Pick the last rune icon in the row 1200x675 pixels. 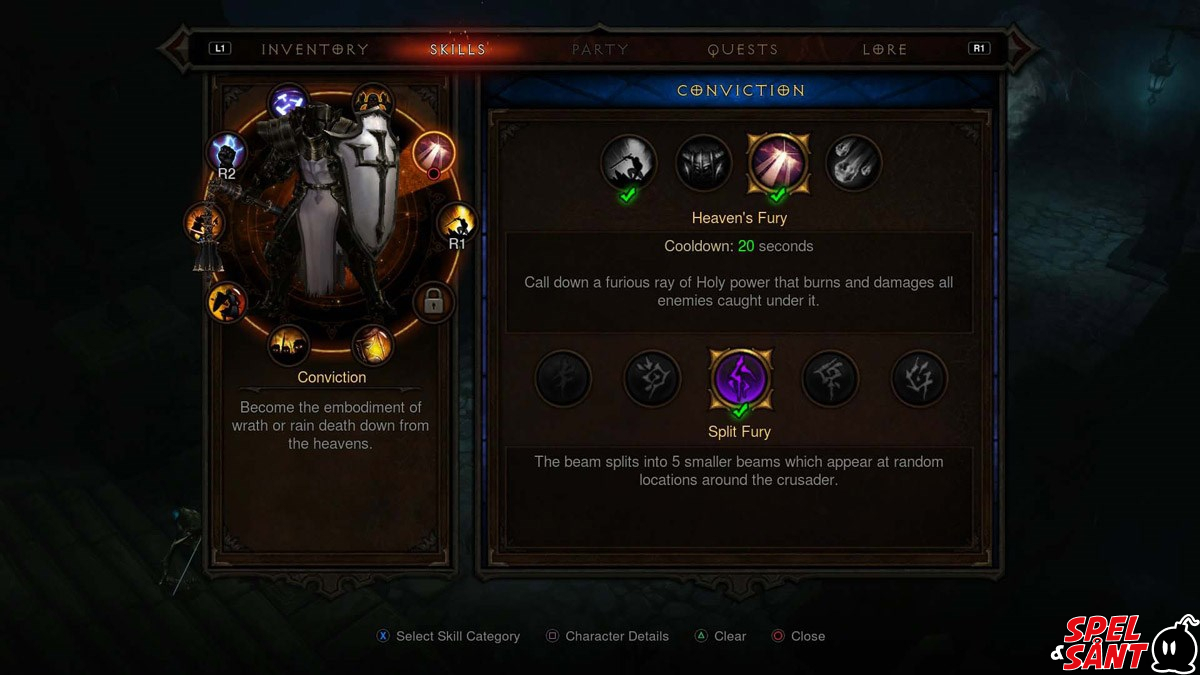tap(919, 378)
